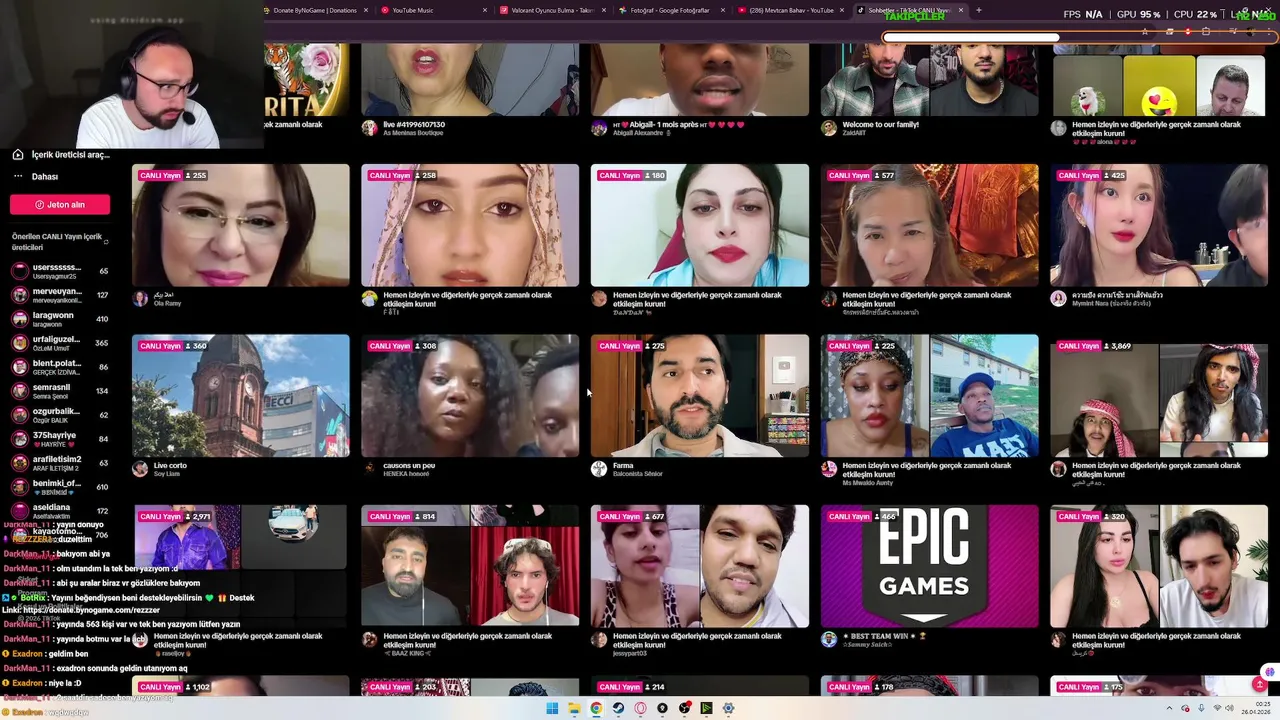The height and width of the screenshot is (720, 1280).
Task: Open laragwonn suggested live creator
Action: (x=58, y=319)
